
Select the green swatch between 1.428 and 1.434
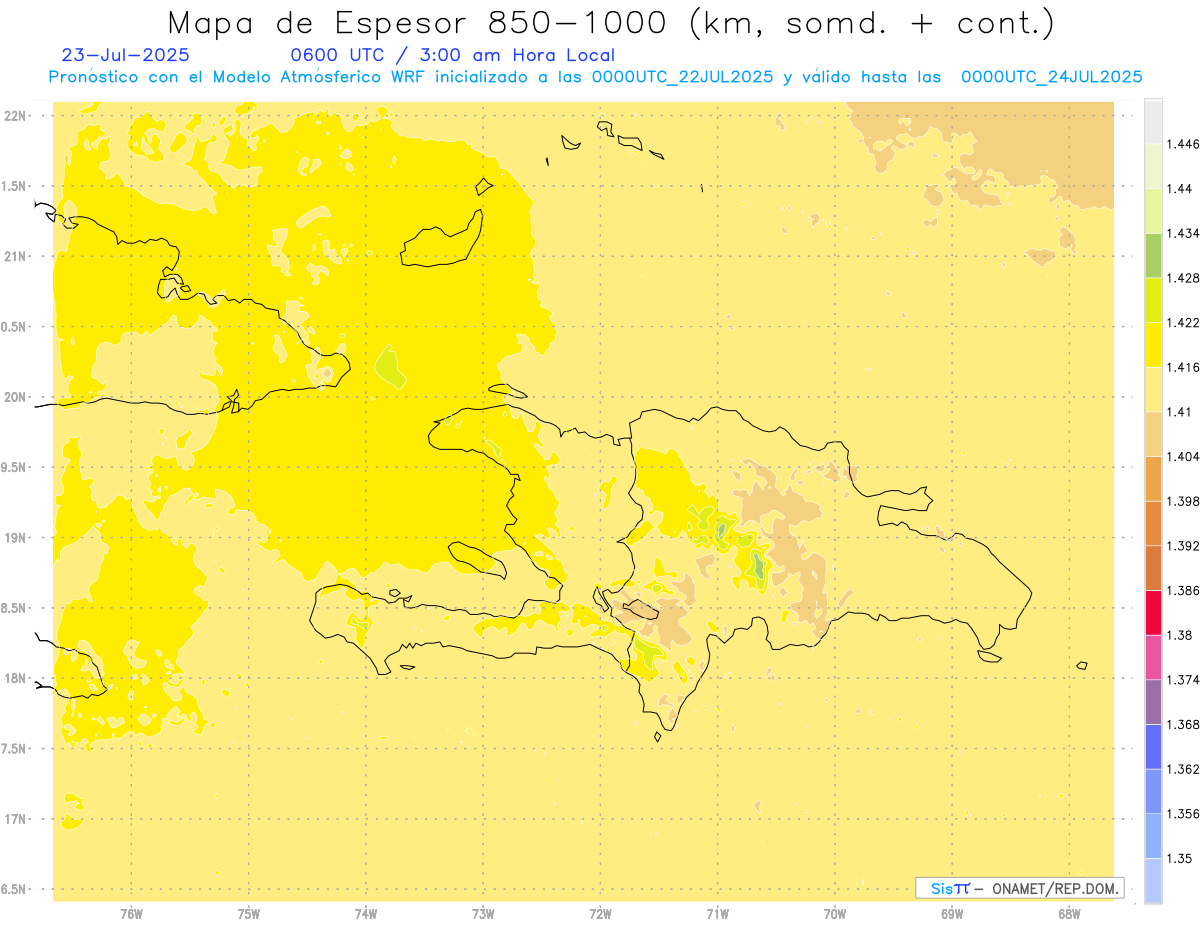pyautogui.click(x=1154, y=255)
